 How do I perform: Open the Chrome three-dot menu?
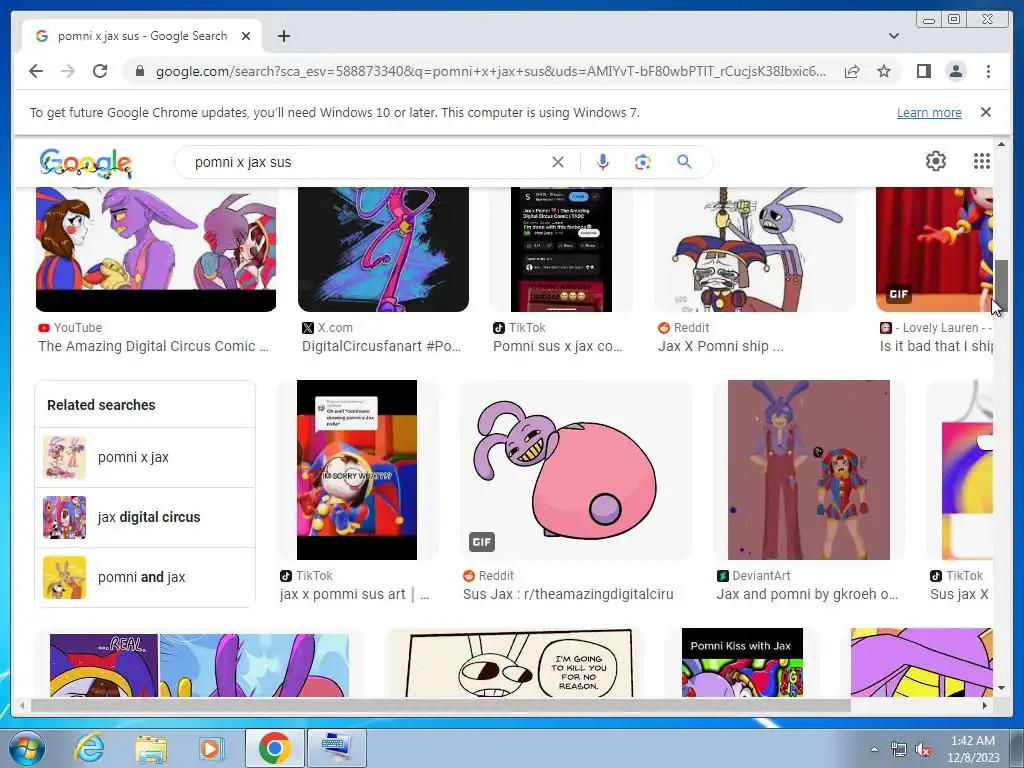[x=988, y=71]
